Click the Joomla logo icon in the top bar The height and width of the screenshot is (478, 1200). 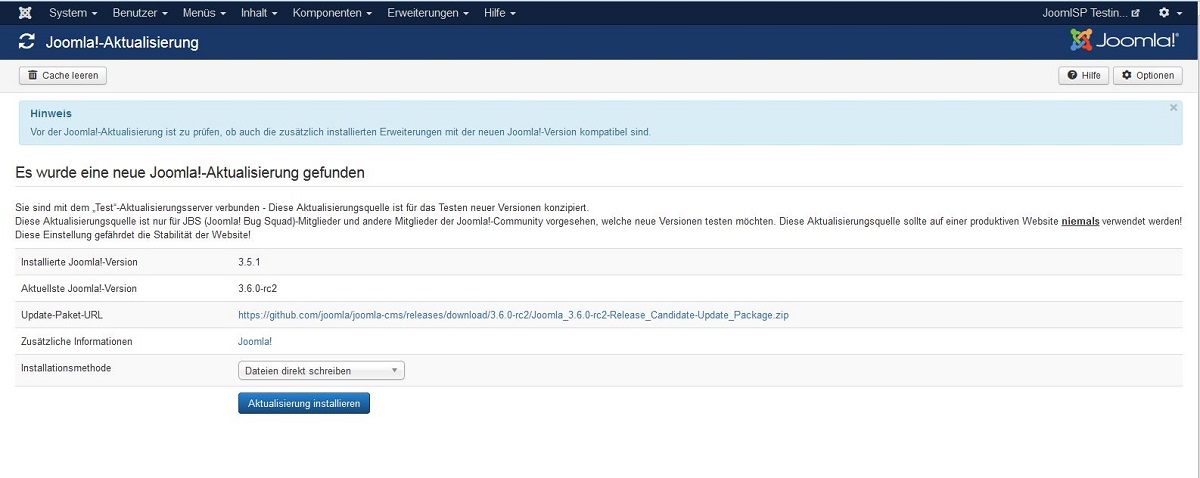[x=24, y=13]
